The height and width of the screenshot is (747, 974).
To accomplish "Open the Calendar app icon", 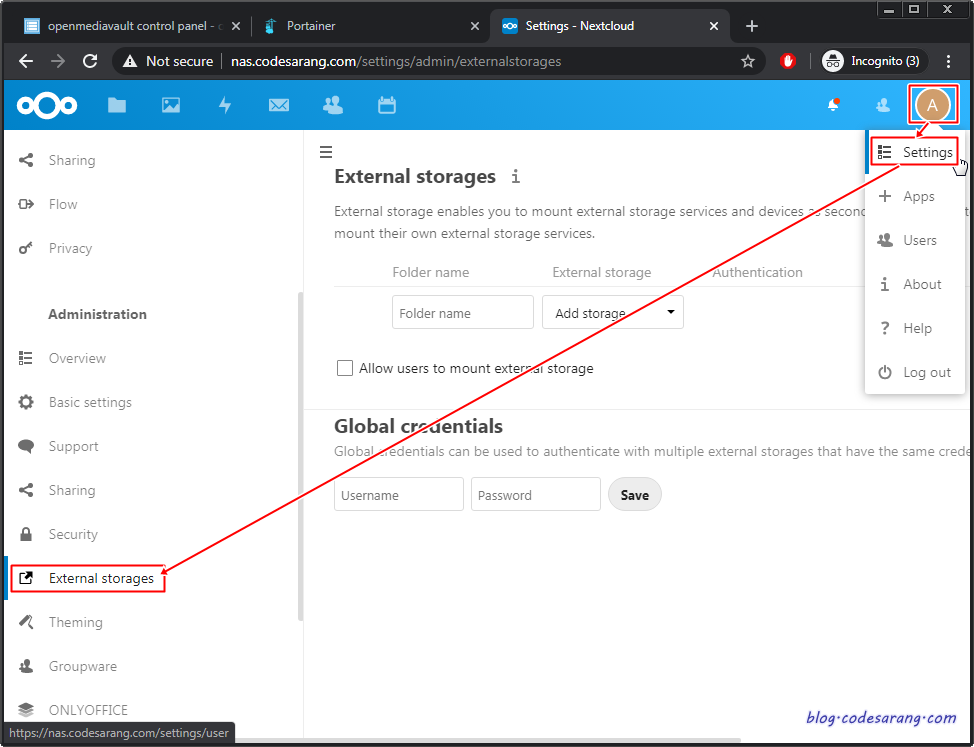I will click(387, 106).
